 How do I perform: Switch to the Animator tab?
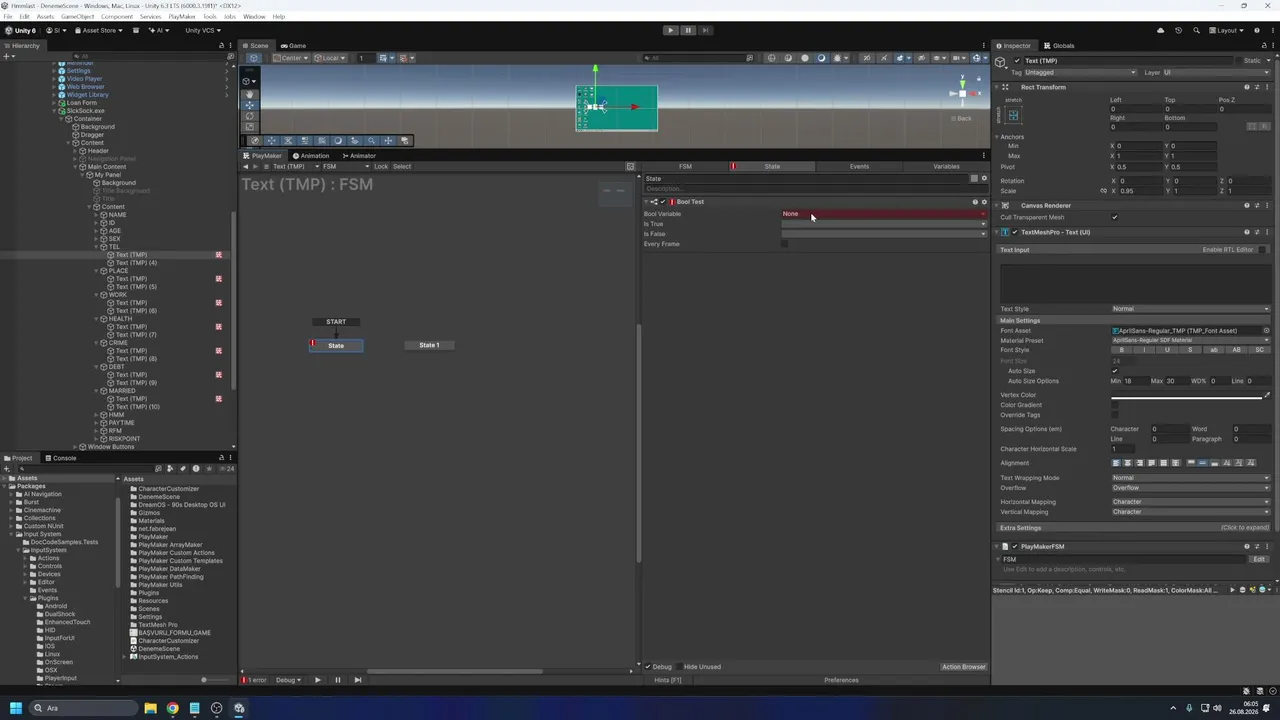click(359, 156)
